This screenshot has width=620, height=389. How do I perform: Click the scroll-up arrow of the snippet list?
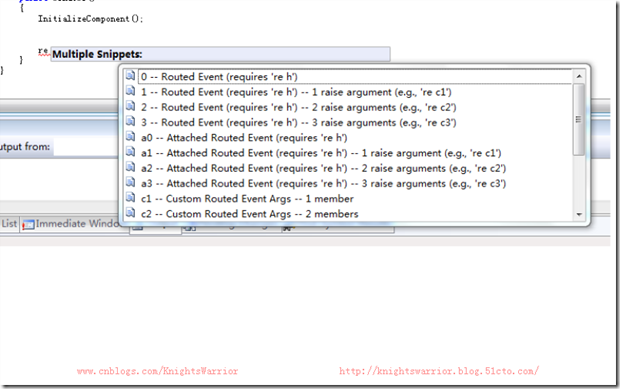click(x=579, y=76)
